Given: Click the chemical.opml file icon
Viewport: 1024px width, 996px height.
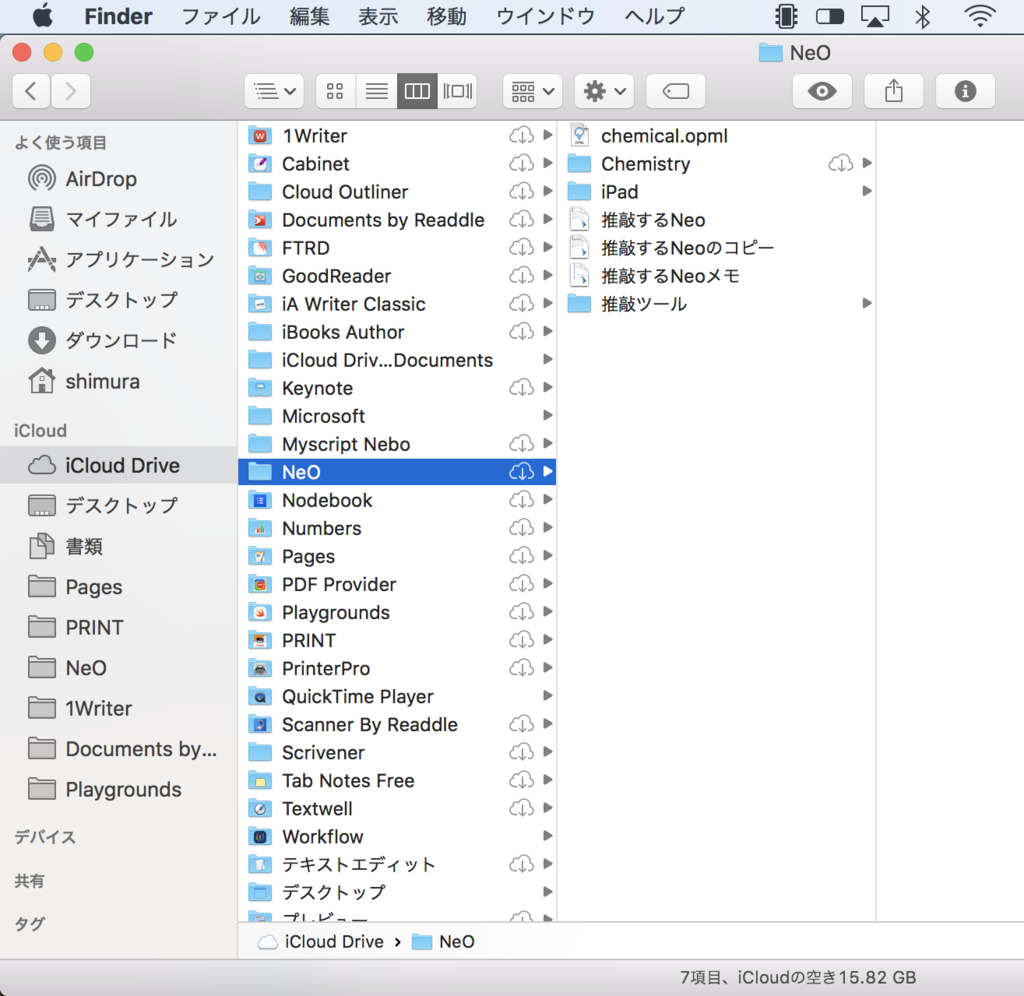Looking at the screenshot, I should point(579,136).
